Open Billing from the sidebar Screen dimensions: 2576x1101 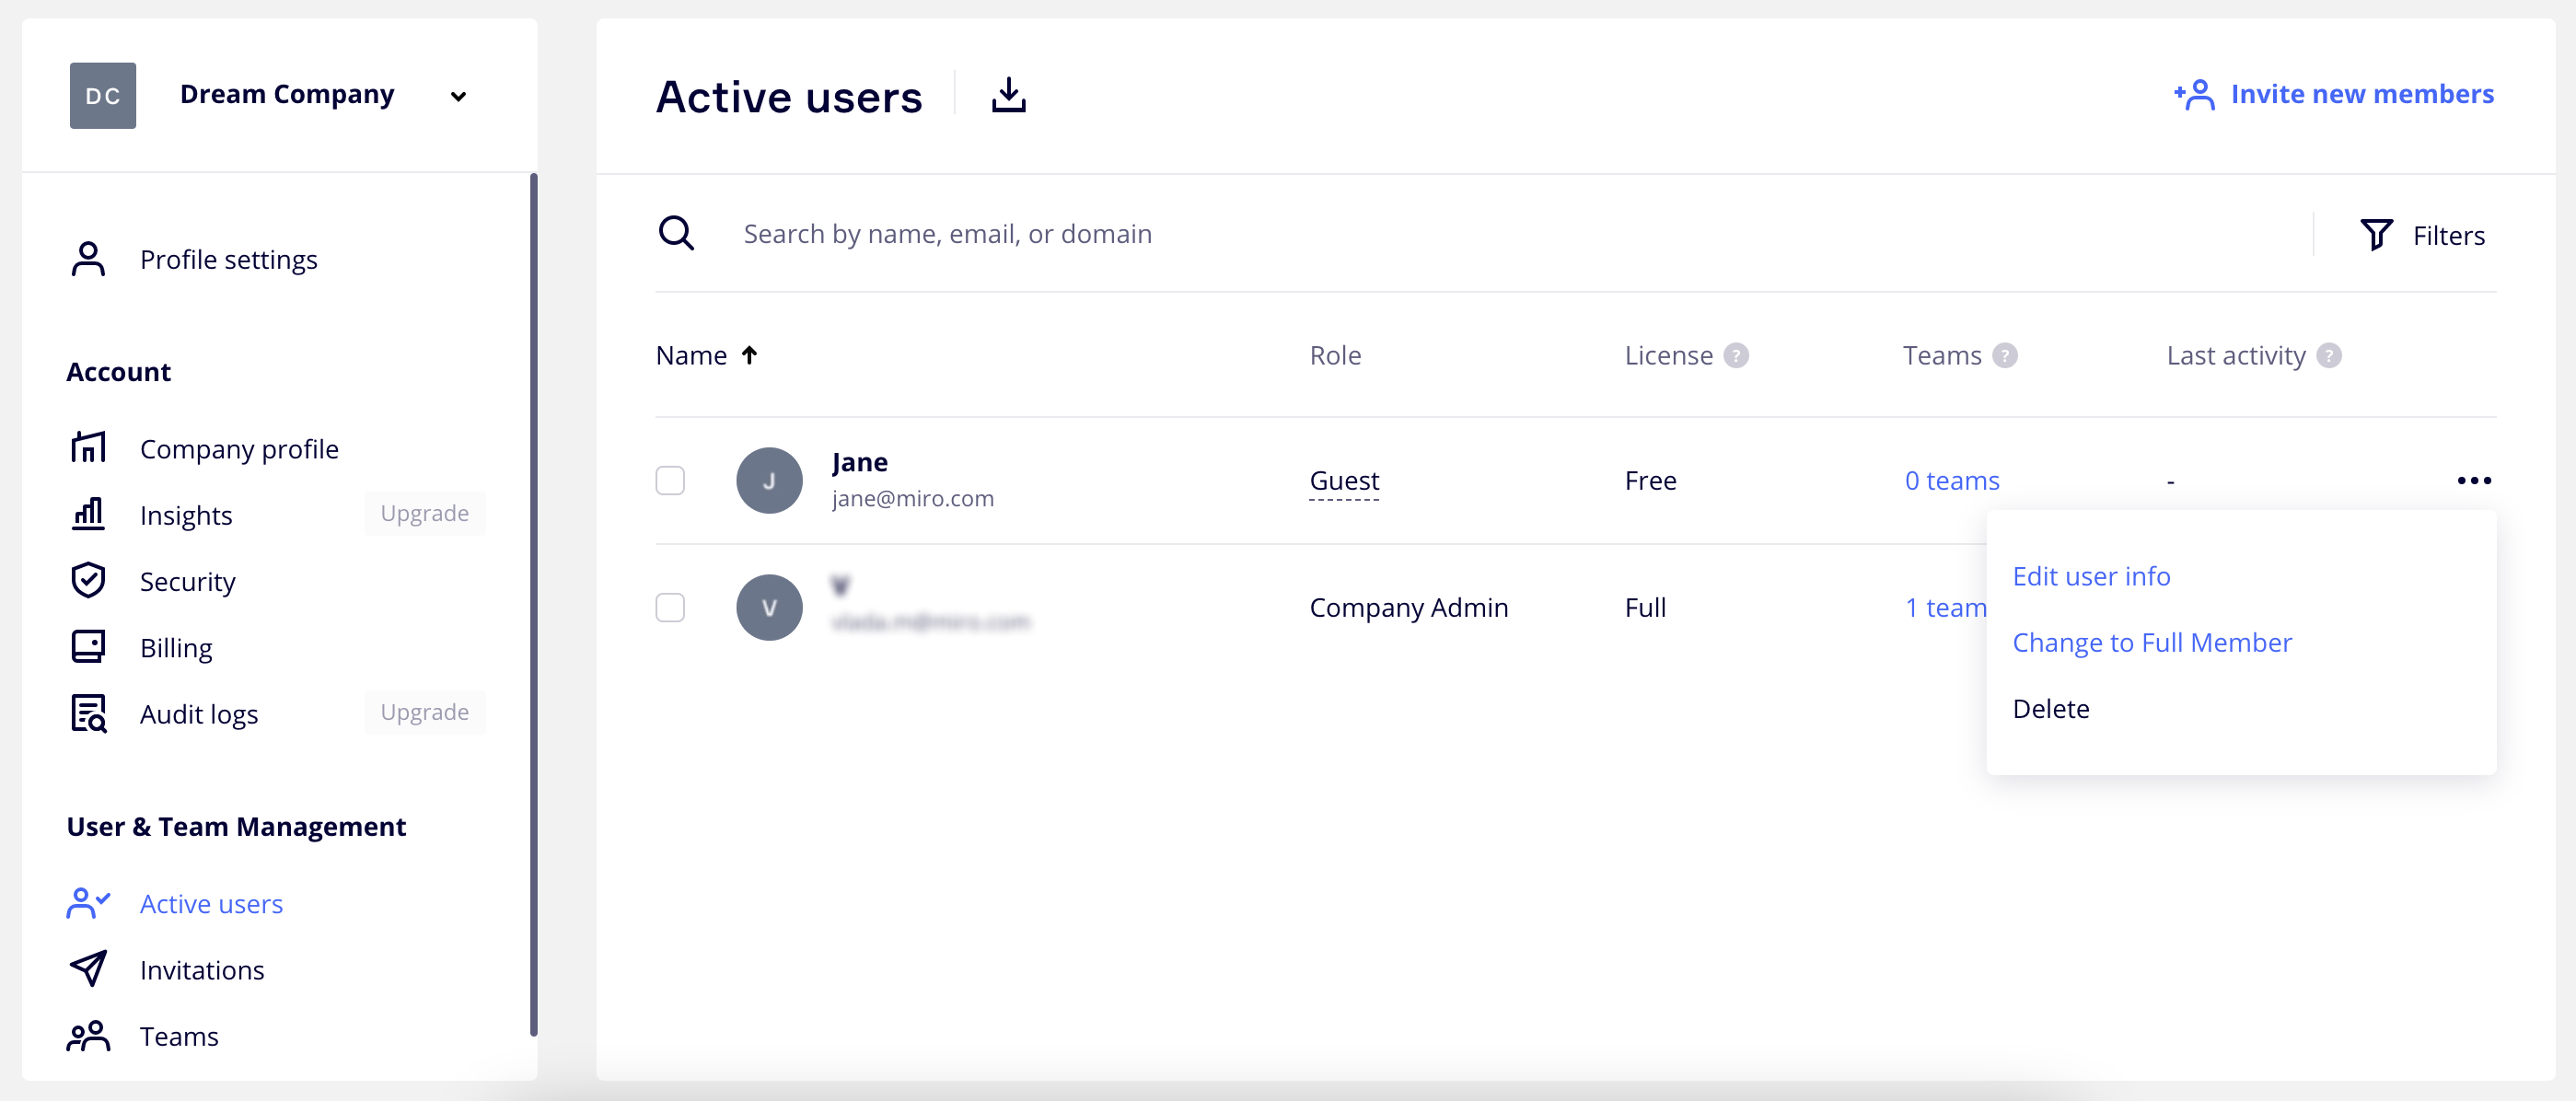pyautogui.click(x=176, y=648)
